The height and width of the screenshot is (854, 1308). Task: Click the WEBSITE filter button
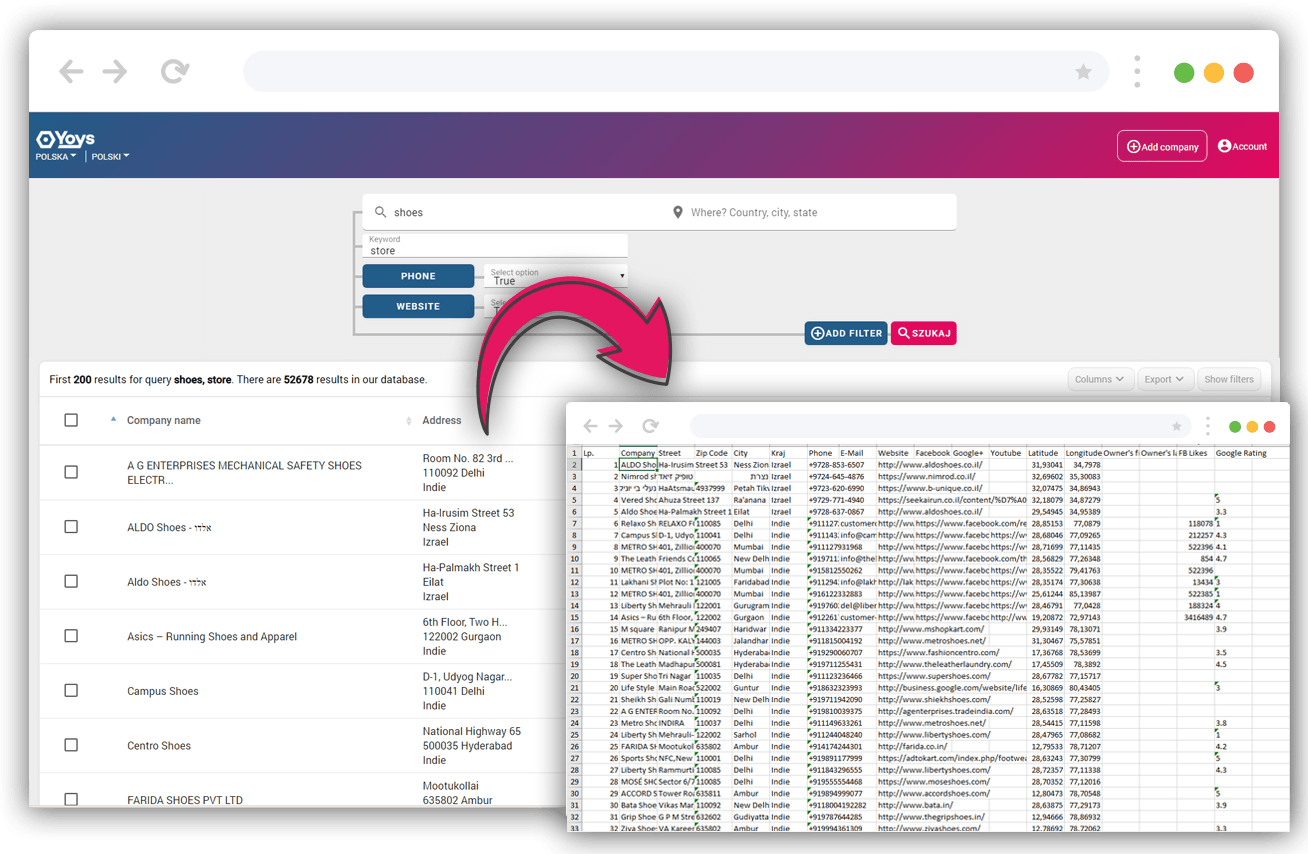click(x=418, y=306)
